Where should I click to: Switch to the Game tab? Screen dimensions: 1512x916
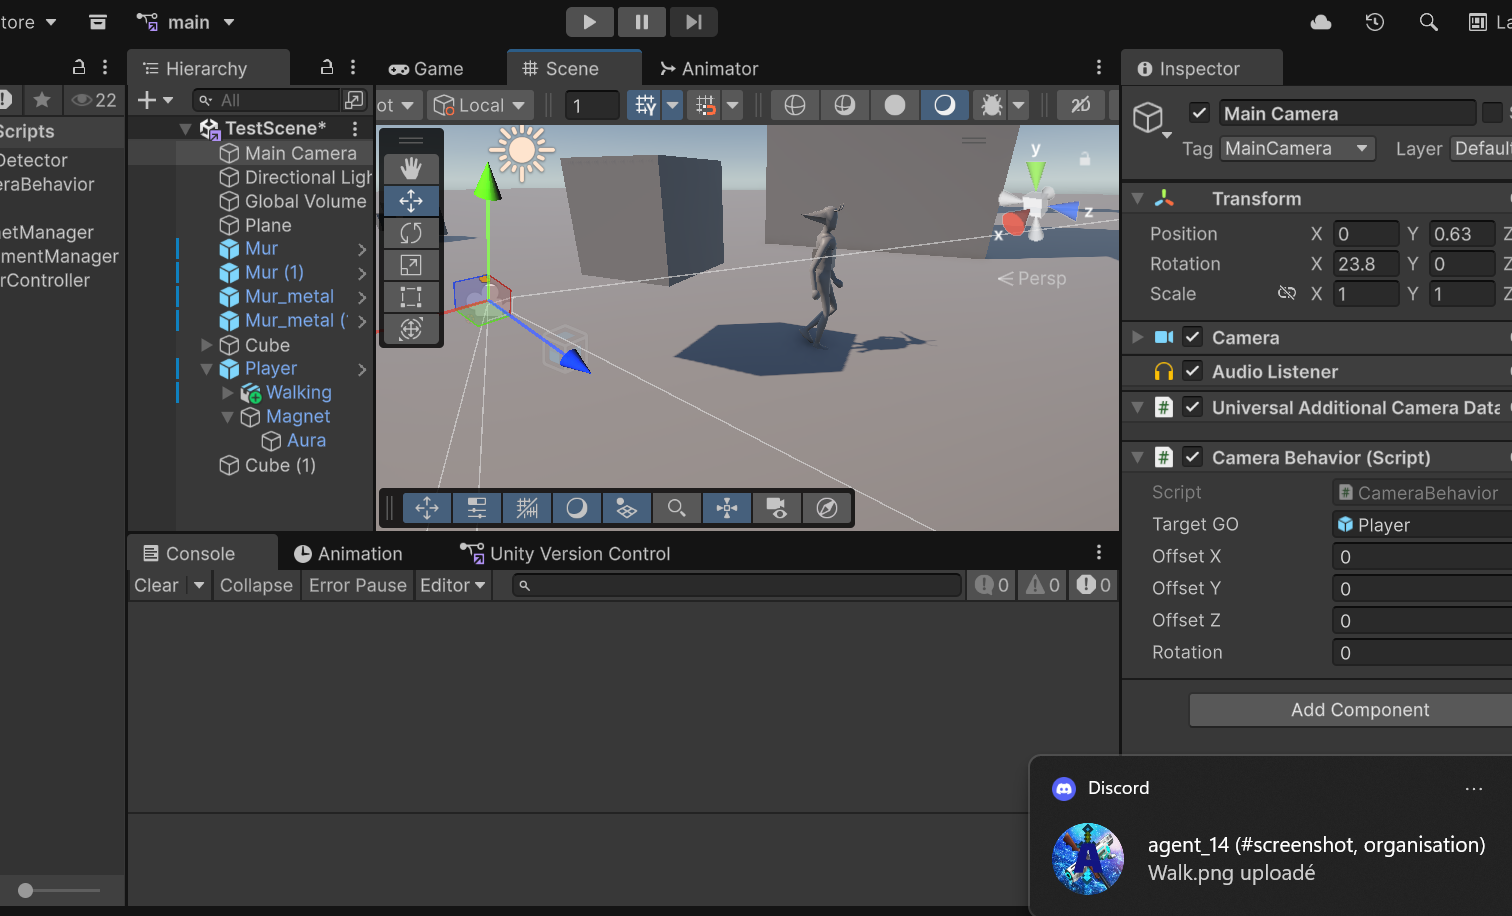pyautogui.click(x=427, y=68)
